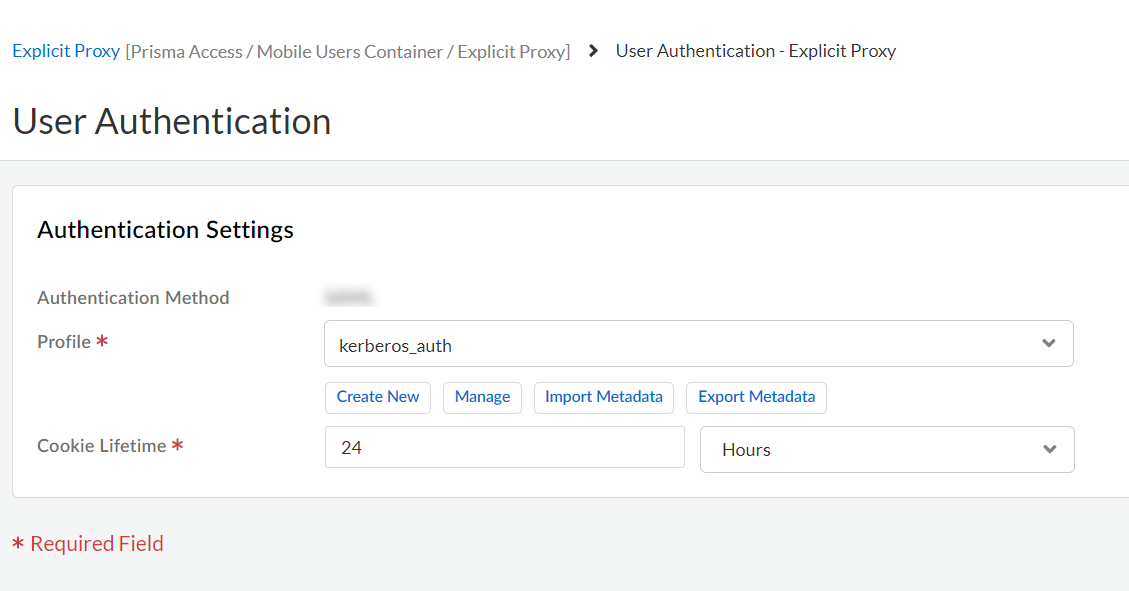Expand the Profile list via its chevron arrow
Screen dimensions: 1129x591
pos(1048,344)
